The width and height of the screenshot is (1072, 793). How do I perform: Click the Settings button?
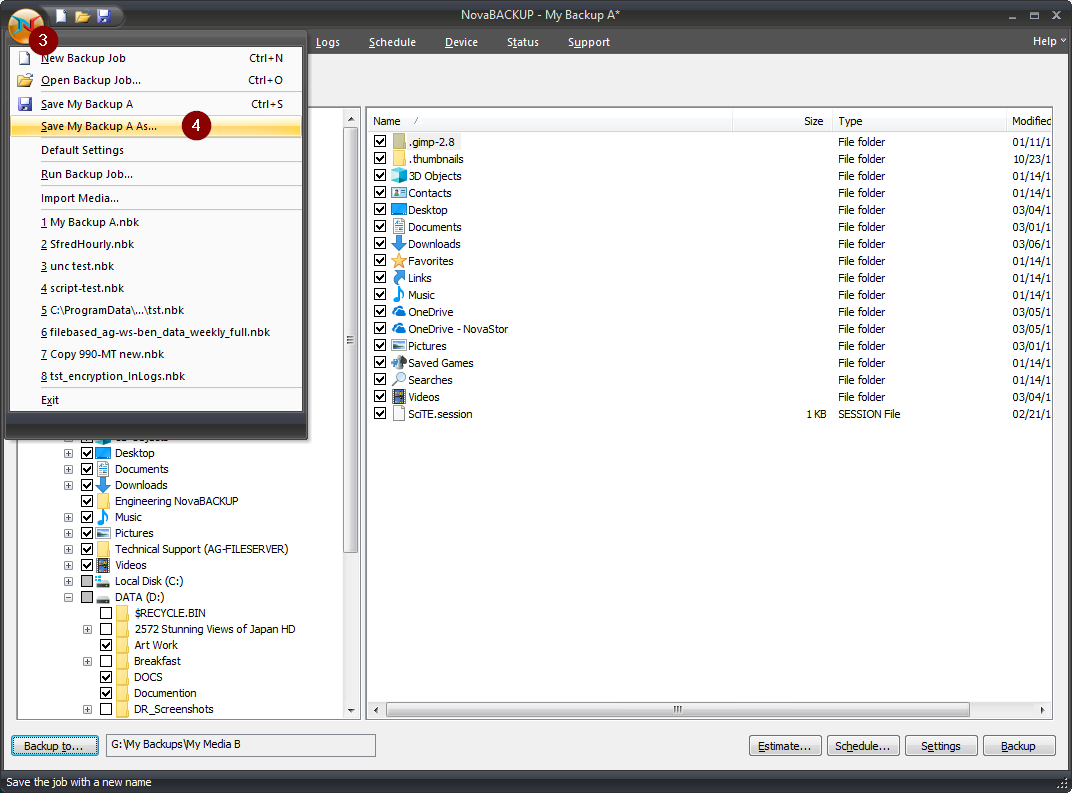pos(941,746)
